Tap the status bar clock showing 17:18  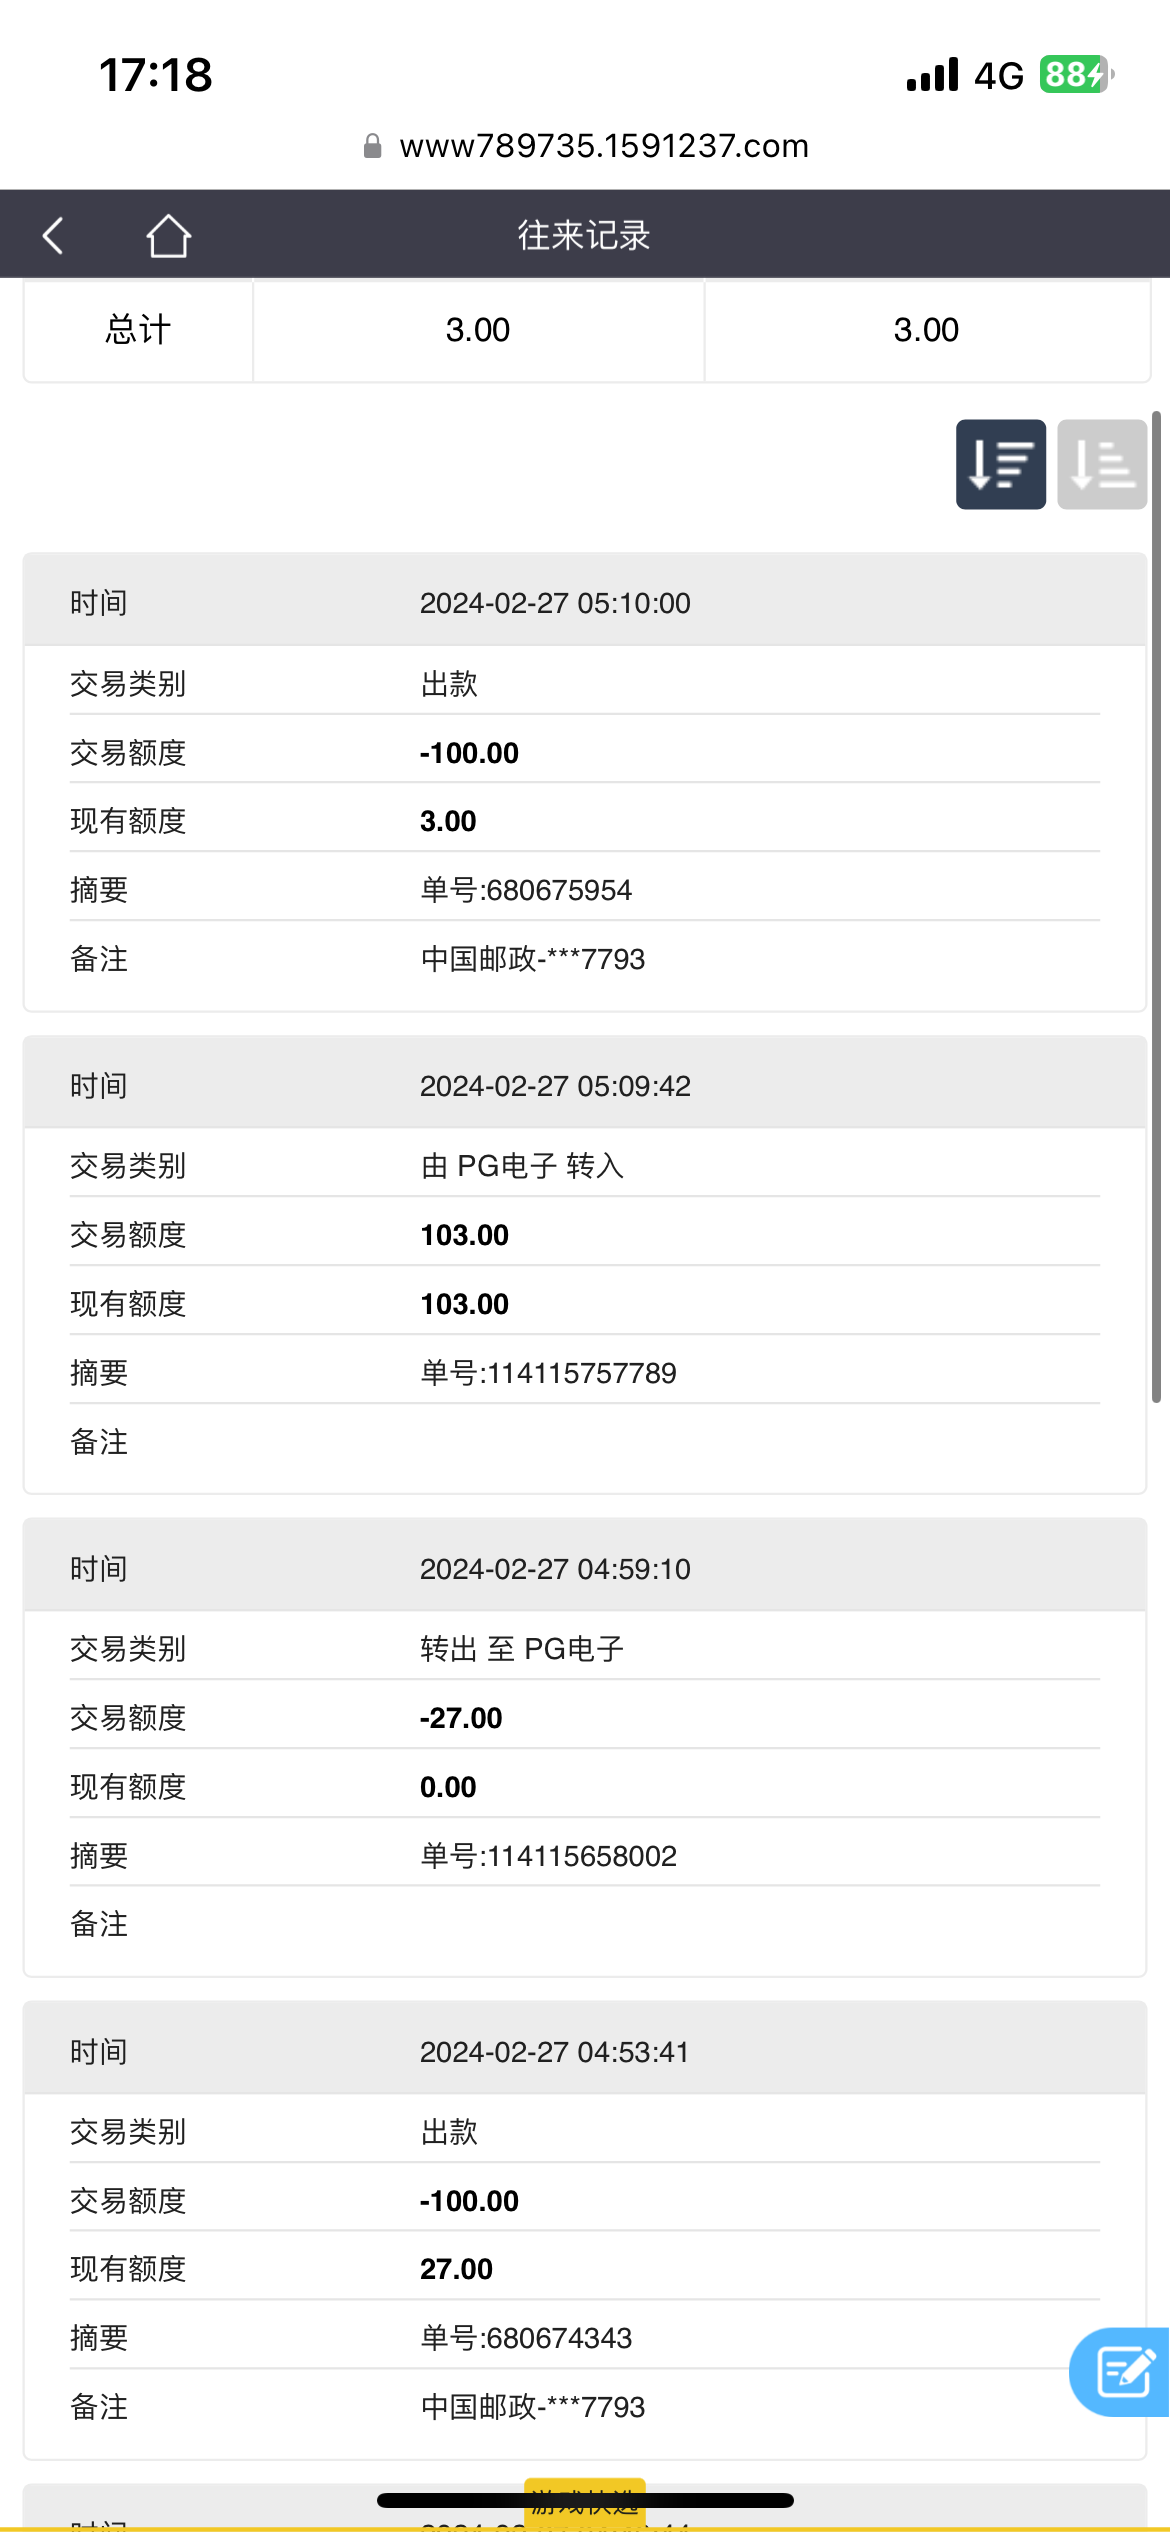(x=156, y=75)
